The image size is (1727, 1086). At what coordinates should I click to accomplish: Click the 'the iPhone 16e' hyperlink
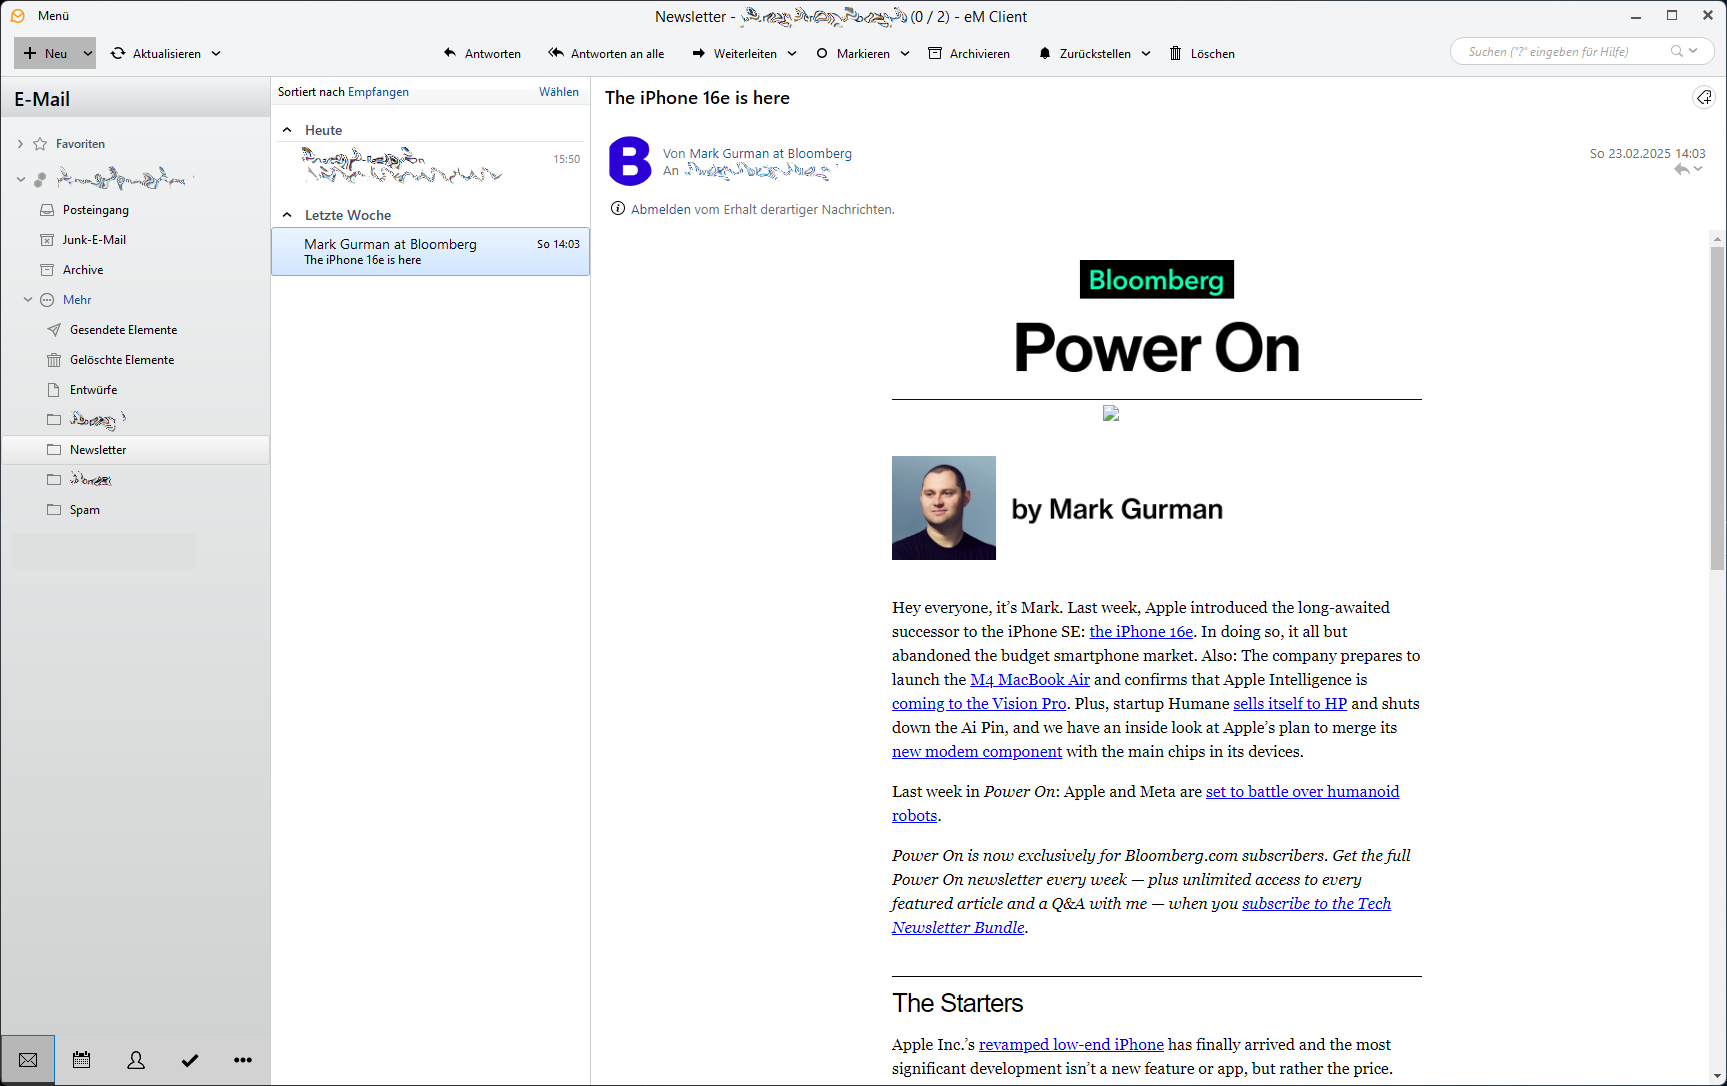(x=1141, y=632)
